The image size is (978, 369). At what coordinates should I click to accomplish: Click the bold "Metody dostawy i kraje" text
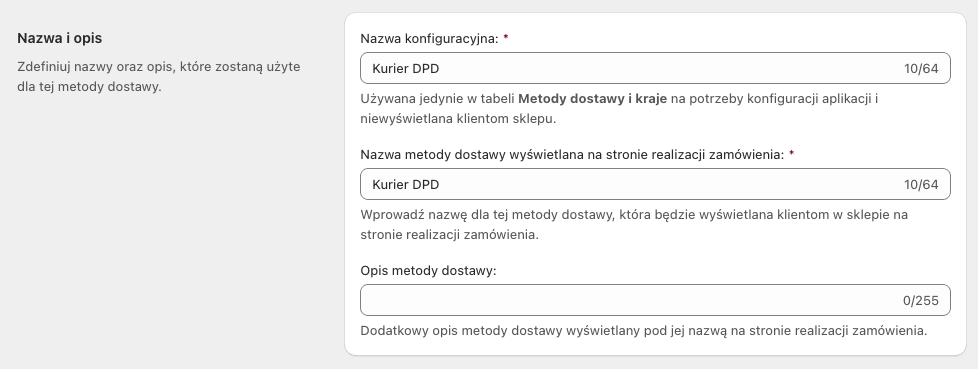593,98
